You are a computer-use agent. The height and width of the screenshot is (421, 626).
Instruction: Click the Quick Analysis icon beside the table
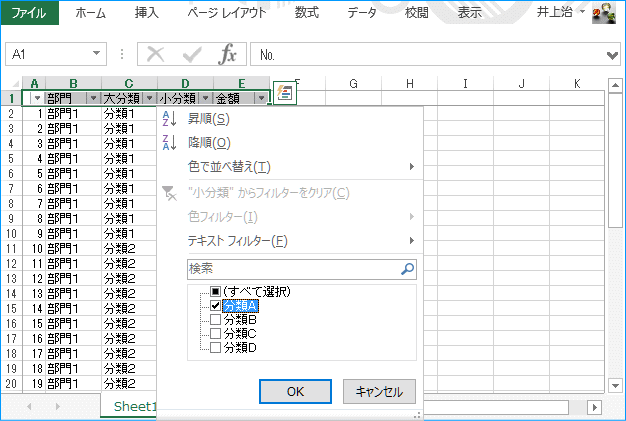284,93
